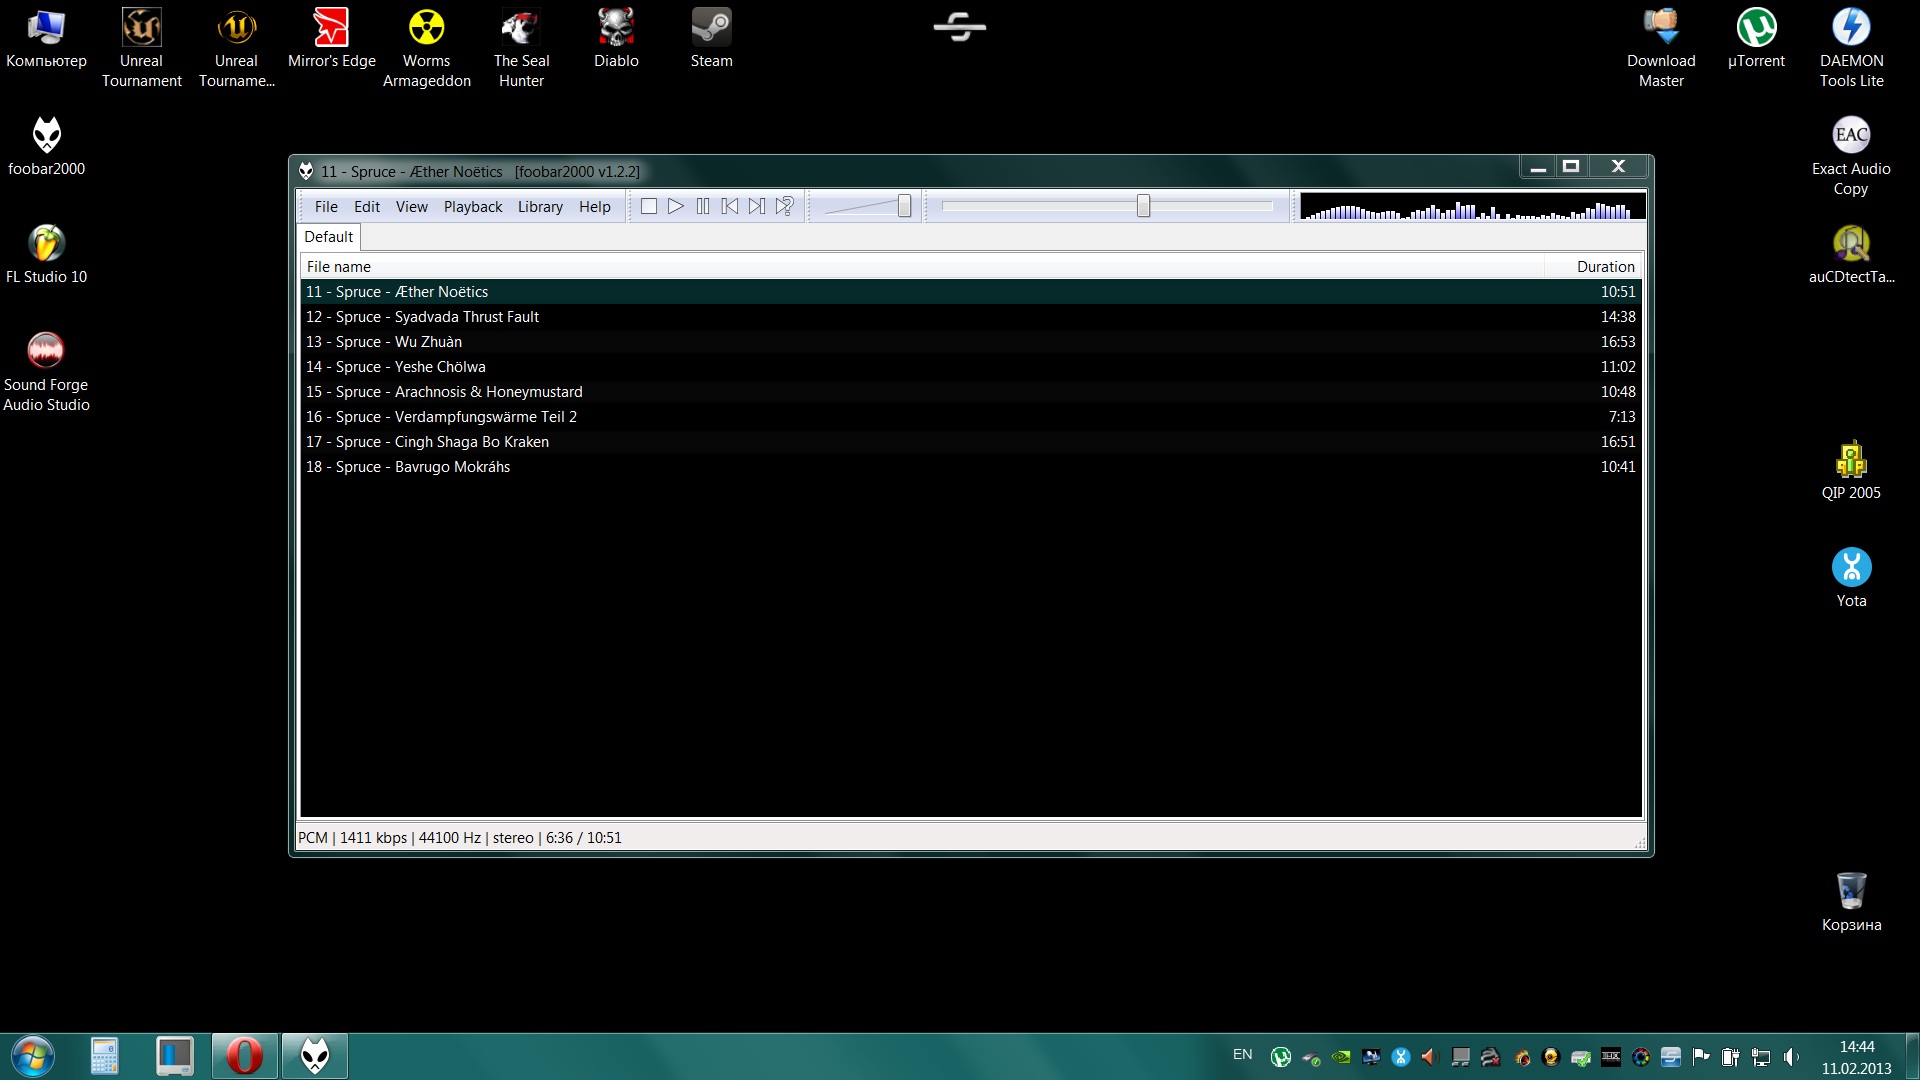Select the auCDtectTa... desktop icon
1920x1080 pixels.
pyautogui.click(x=1851, y=254)
